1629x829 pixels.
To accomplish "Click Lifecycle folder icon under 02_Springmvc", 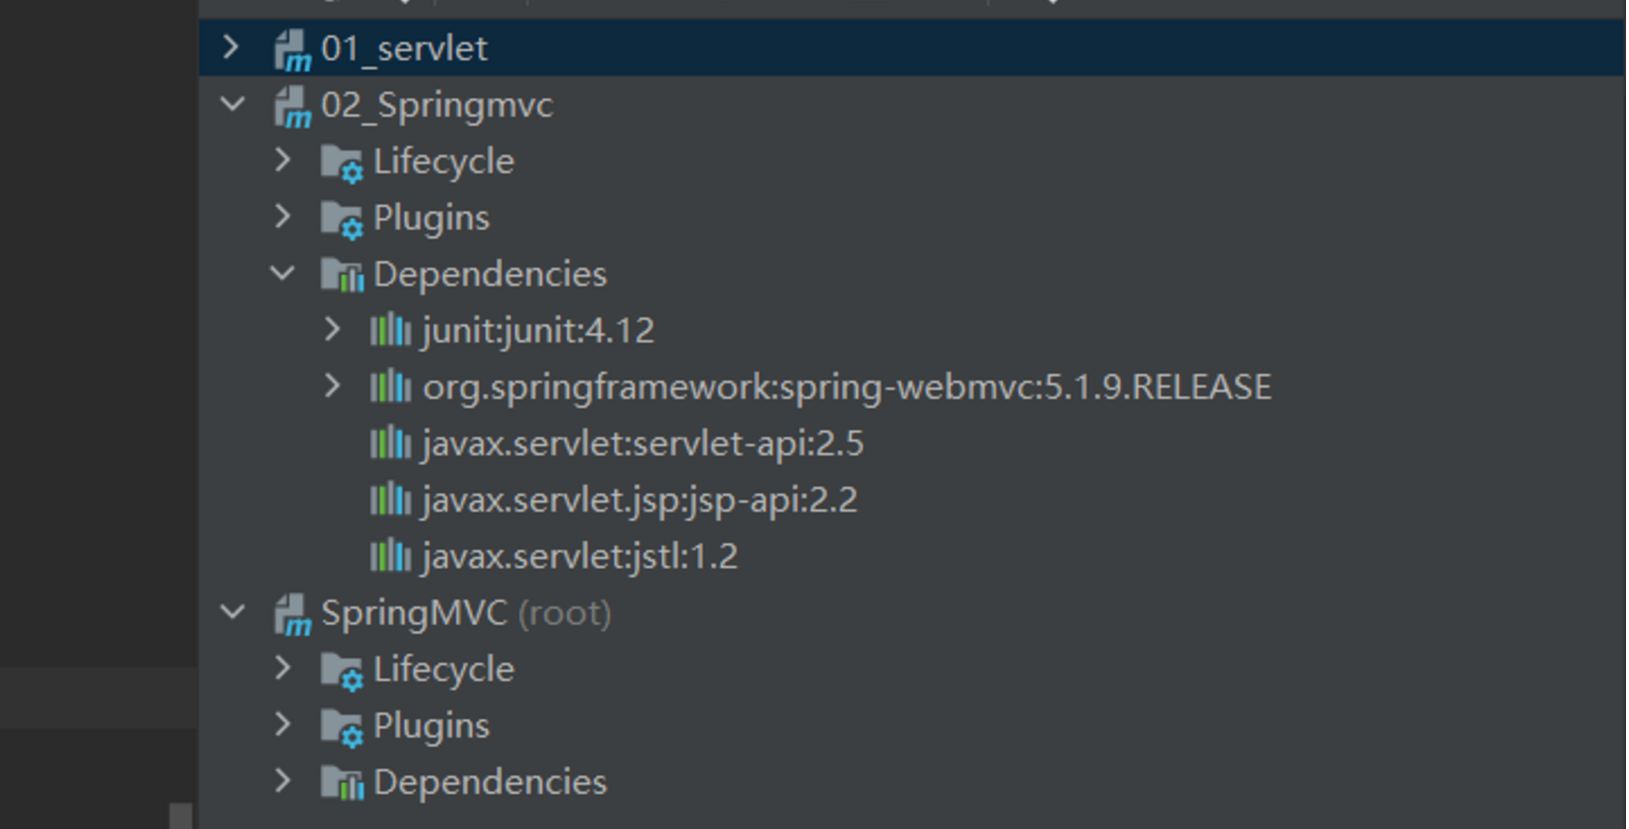I will click(341, 162).
